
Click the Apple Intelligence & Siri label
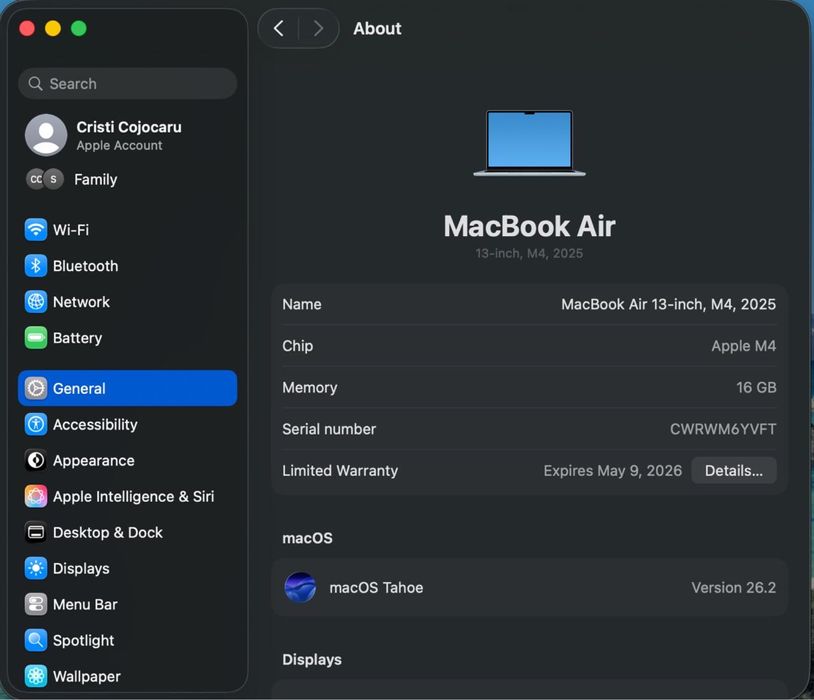(x=133, y=496)
